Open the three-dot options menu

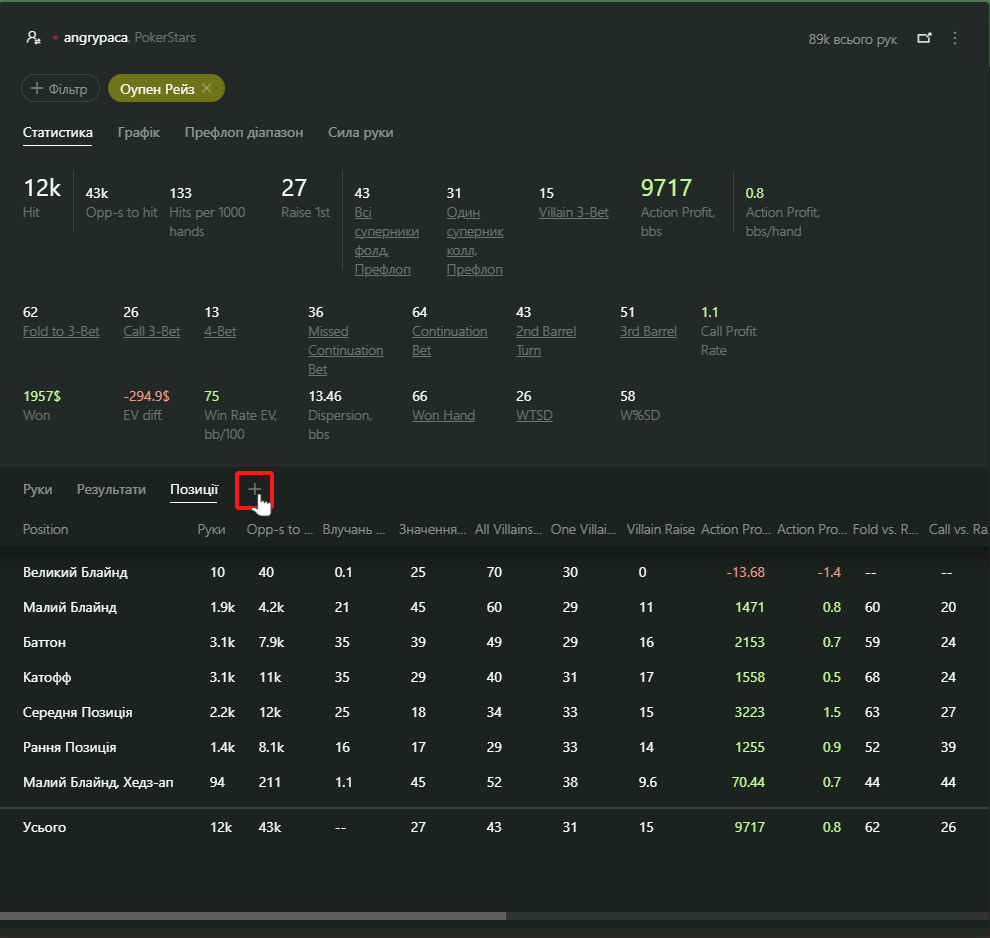[x=955, y=38]
